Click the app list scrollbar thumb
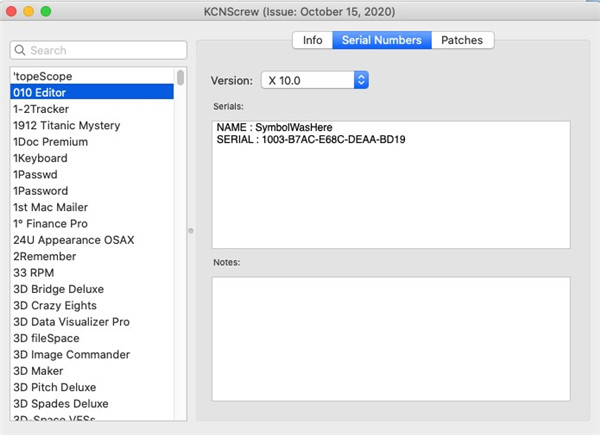The height and width of the screenshot is (435, 600). pos(180,77)
